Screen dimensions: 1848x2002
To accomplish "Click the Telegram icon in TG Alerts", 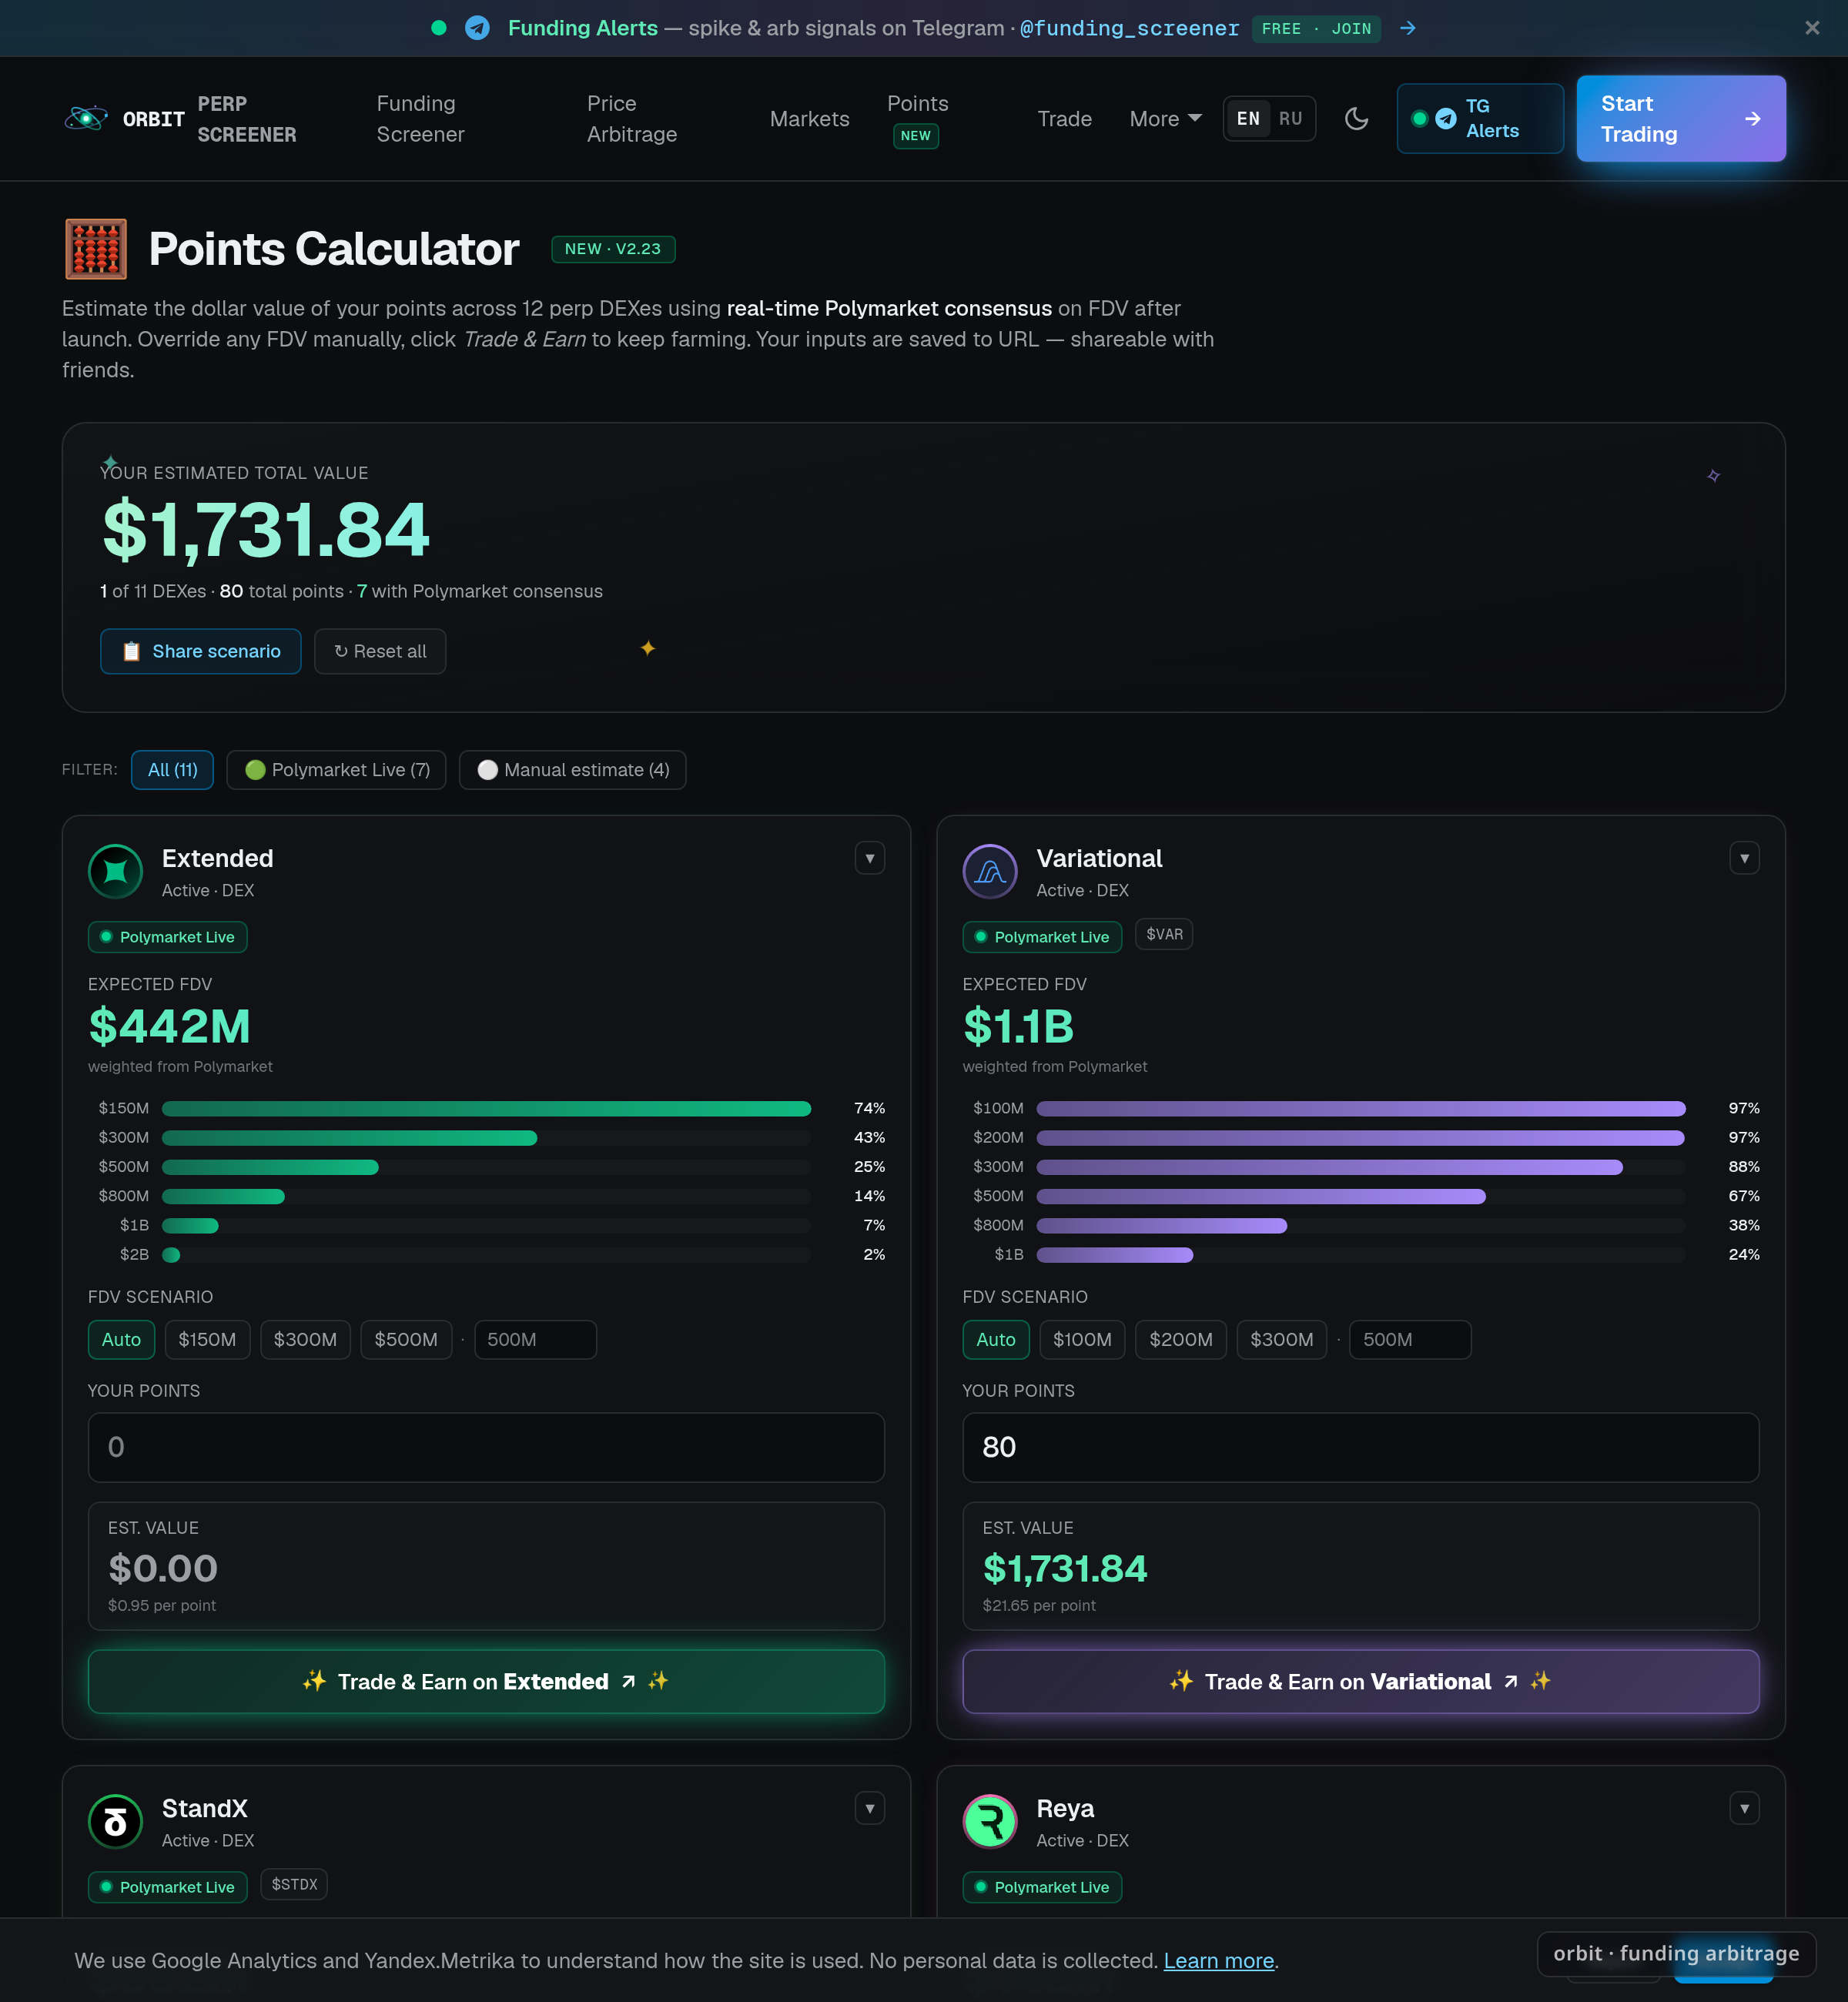I will 1446,118.
